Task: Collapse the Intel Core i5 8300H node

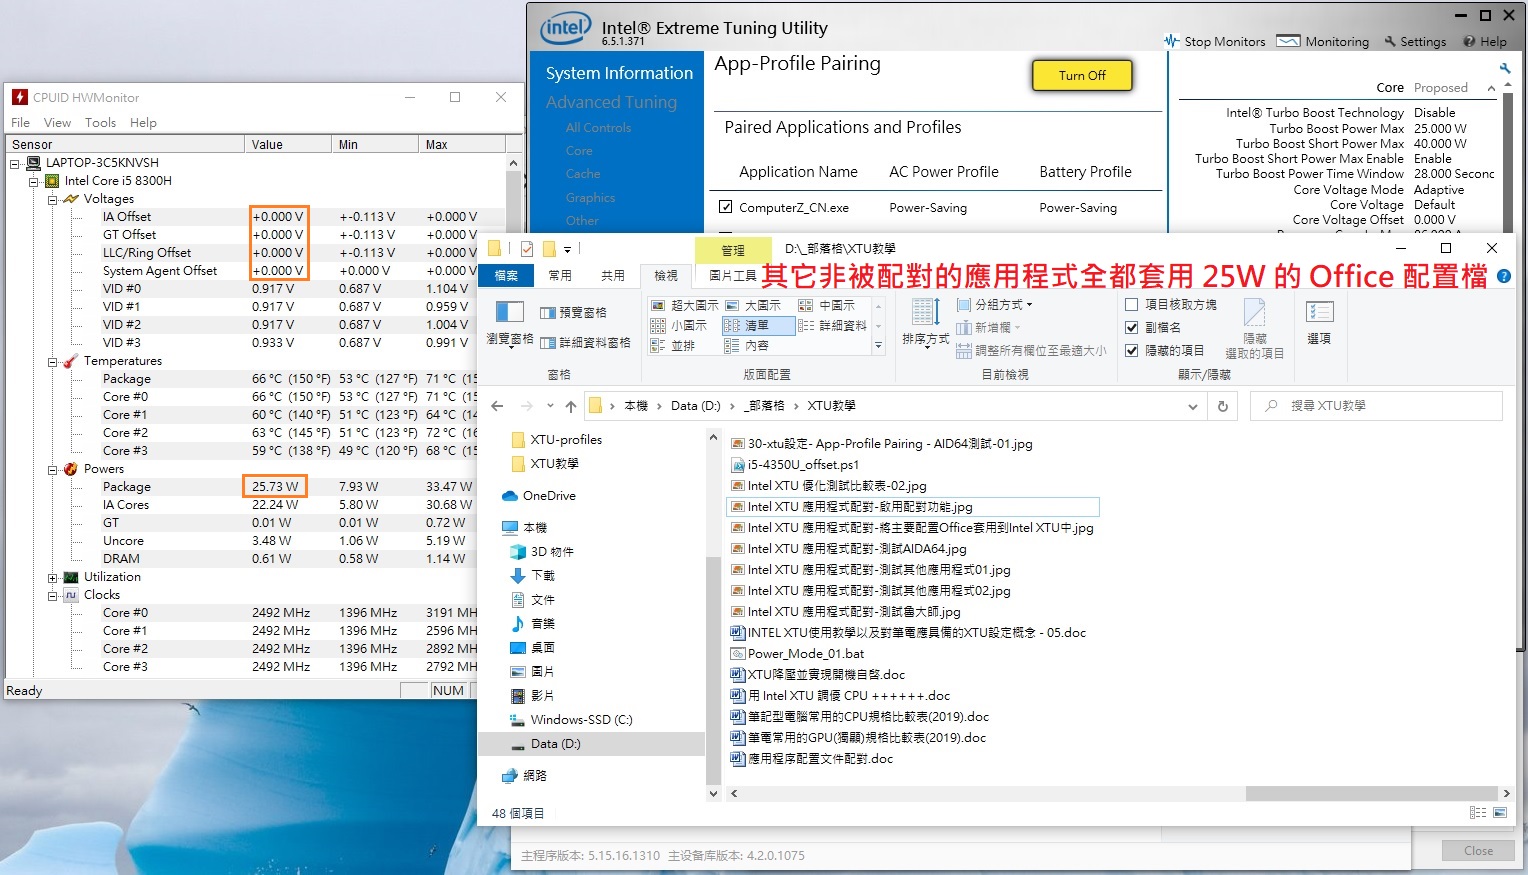Action: (33, 181)
